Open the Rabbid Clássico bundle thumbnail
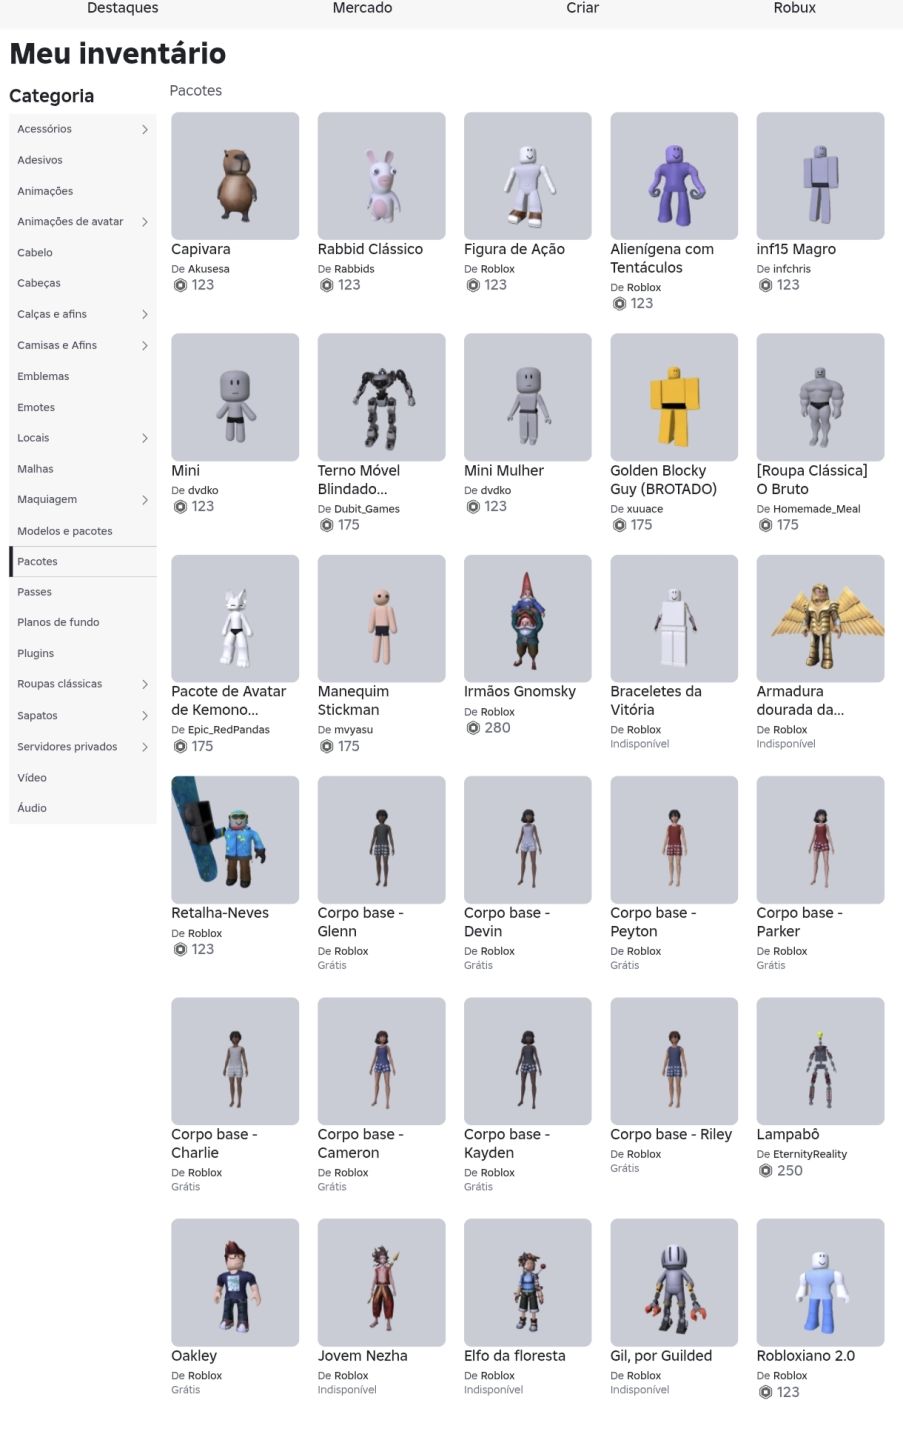The height and width of the screenshot is (1440, 903). coord(381,176)
